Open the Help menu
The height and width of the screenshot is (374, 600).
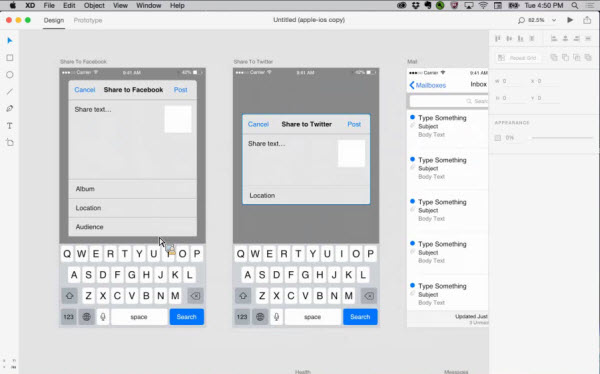tap(177, 5)
